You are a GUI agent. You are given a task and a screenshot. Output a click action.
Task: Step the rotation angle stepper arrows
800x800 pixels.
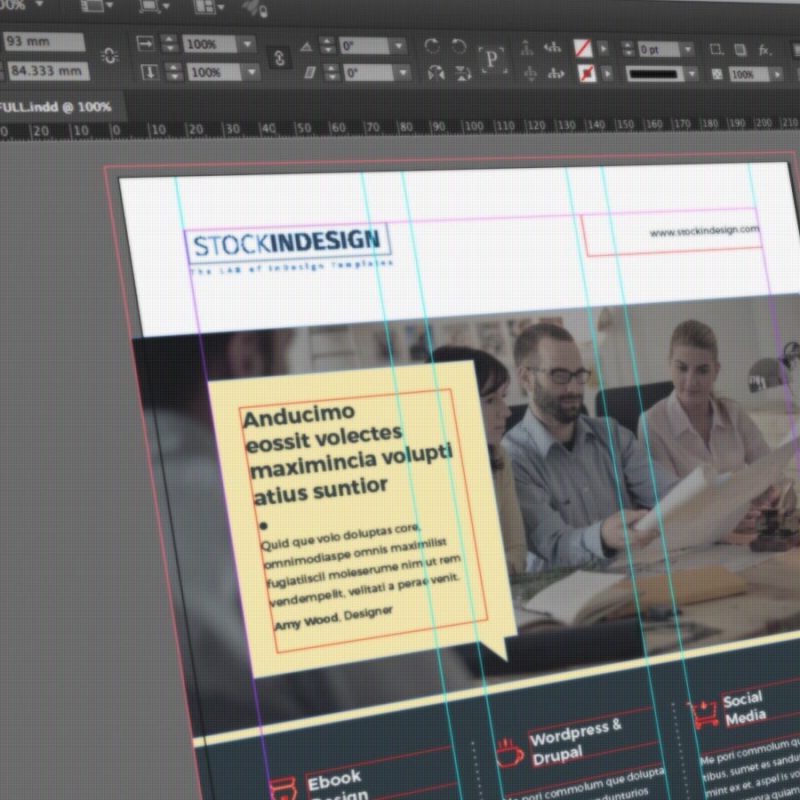pyautogui.click(x=327, y=45)
